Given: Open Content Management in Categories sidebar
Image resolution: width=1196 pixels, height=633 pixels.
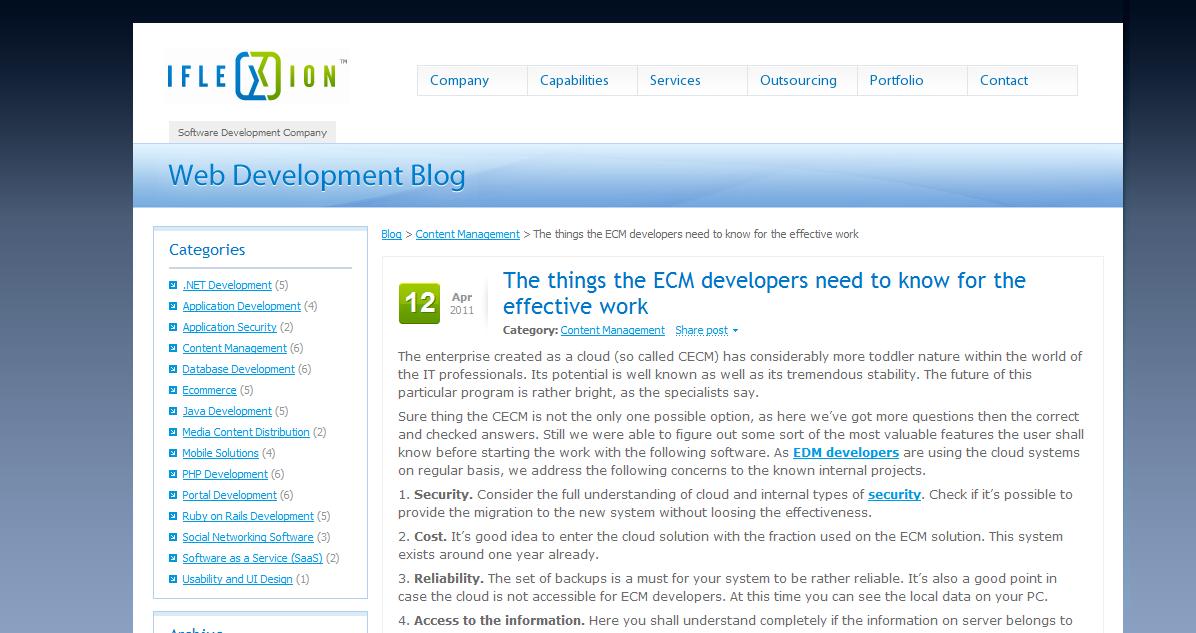Looking at the screenshot, I should click(234, 348).
